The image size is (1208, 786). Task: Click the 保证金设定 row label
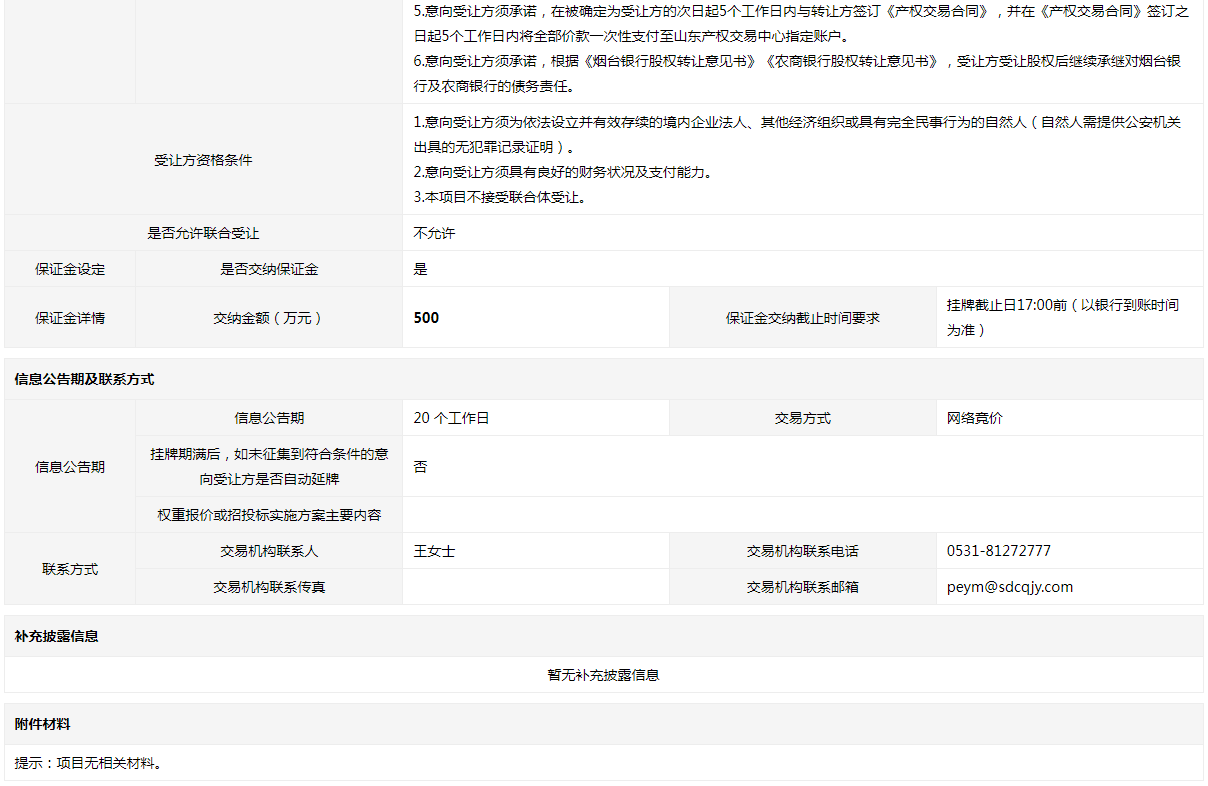pos(70,269)
